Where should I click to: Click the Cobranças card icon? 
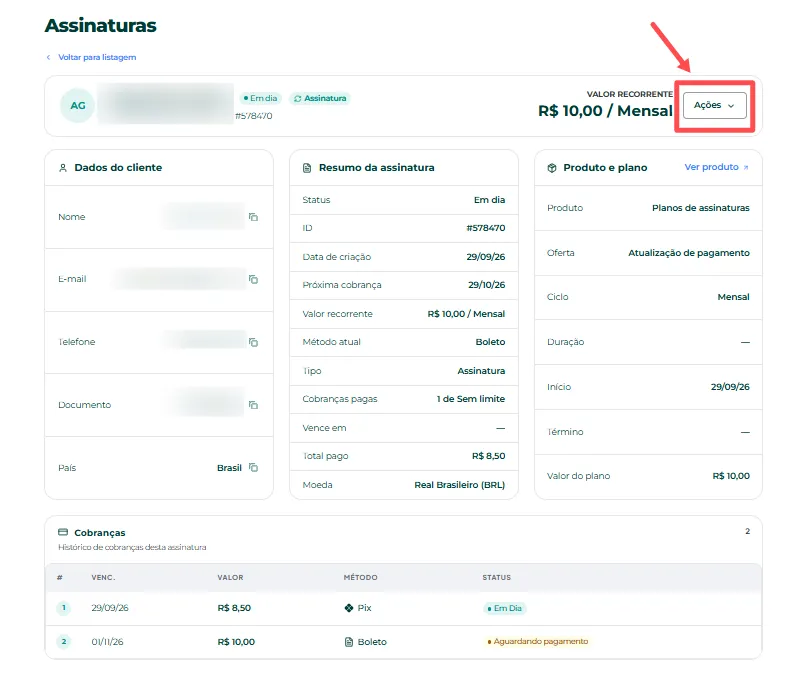point(63,532)
